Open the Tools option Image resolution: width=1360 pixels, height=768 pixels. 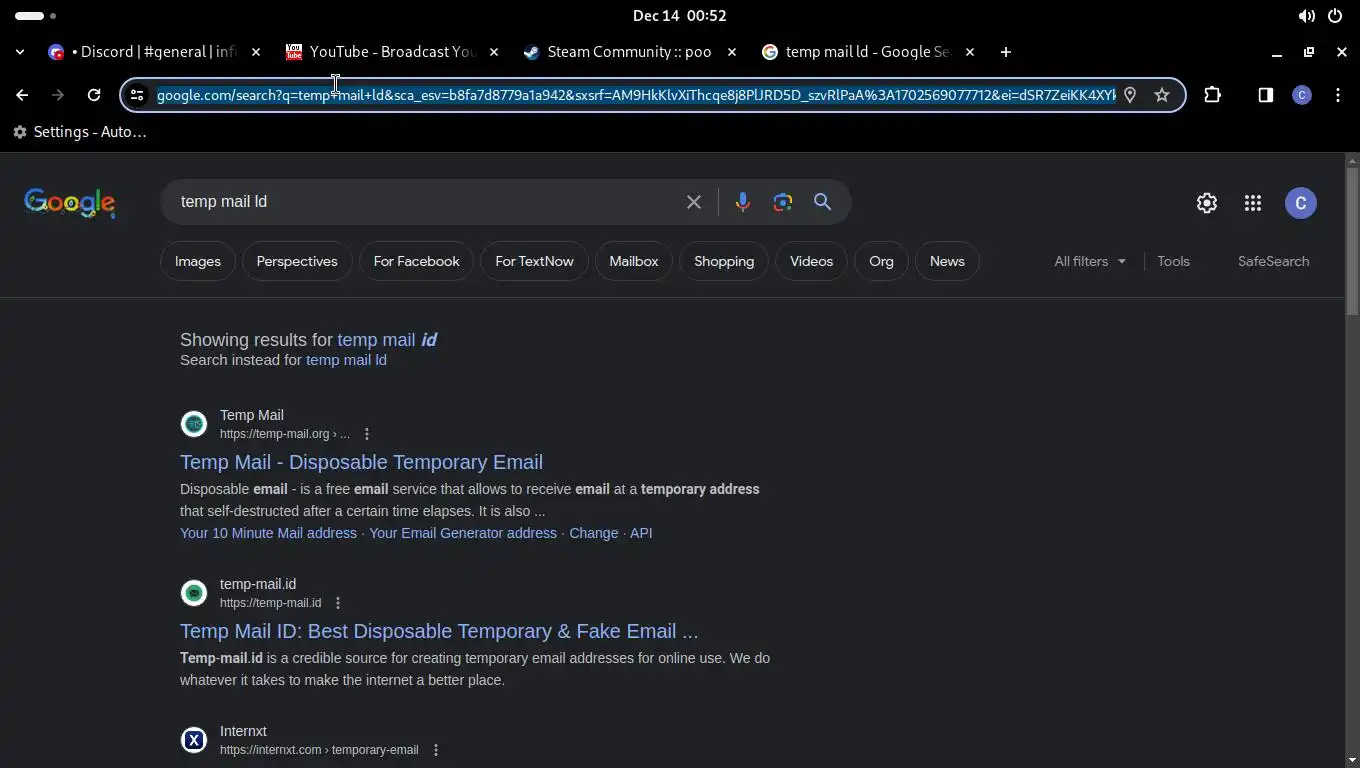[1174, 261]
